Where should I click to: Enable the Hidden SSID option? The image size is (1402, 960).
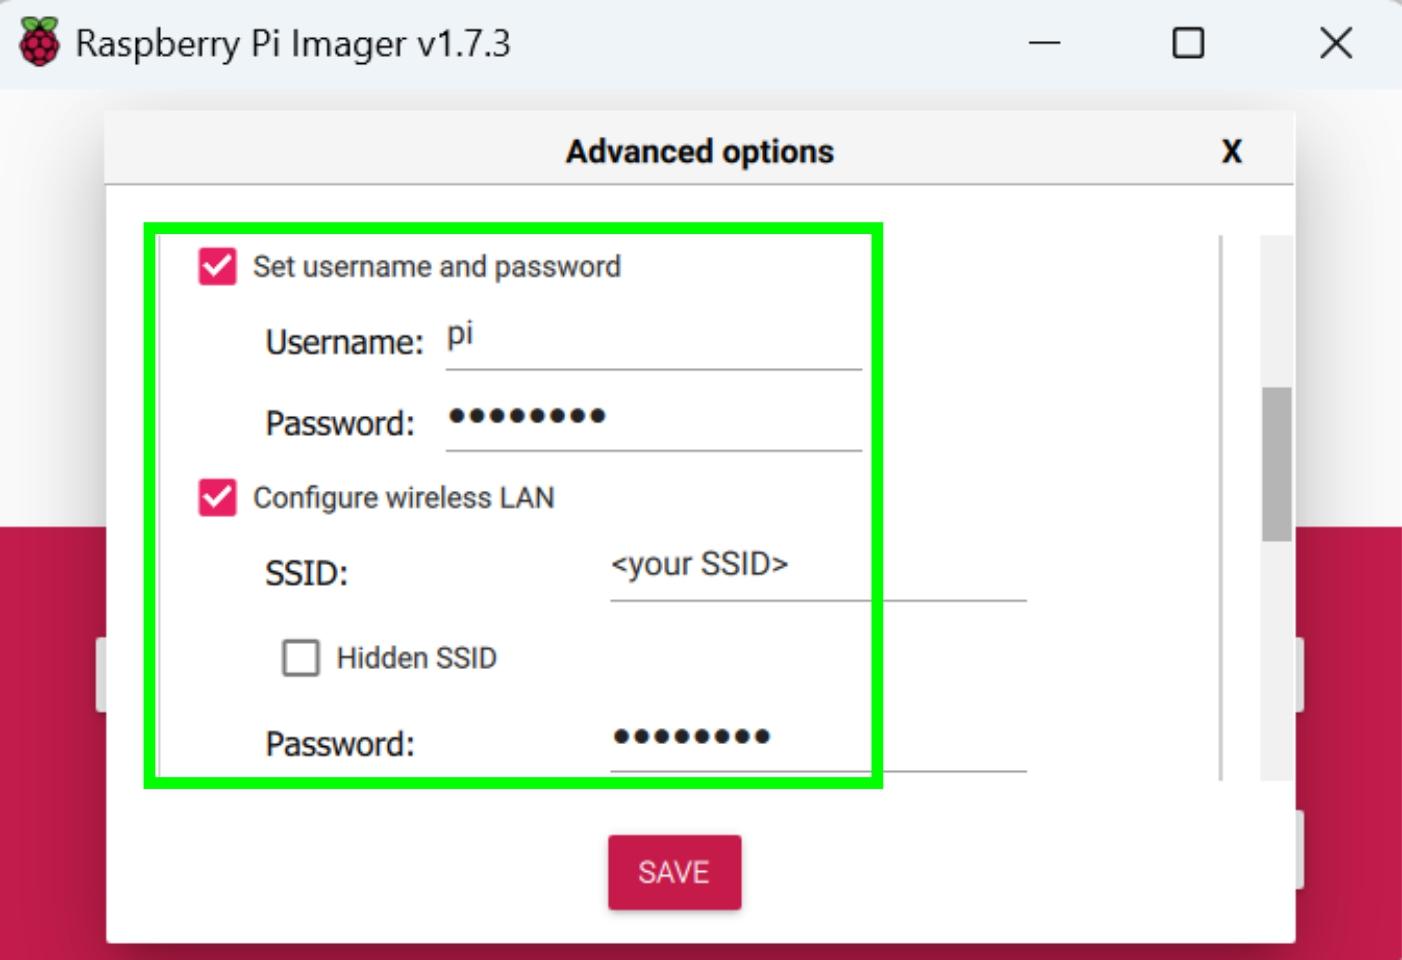click(x=300, y=658)
